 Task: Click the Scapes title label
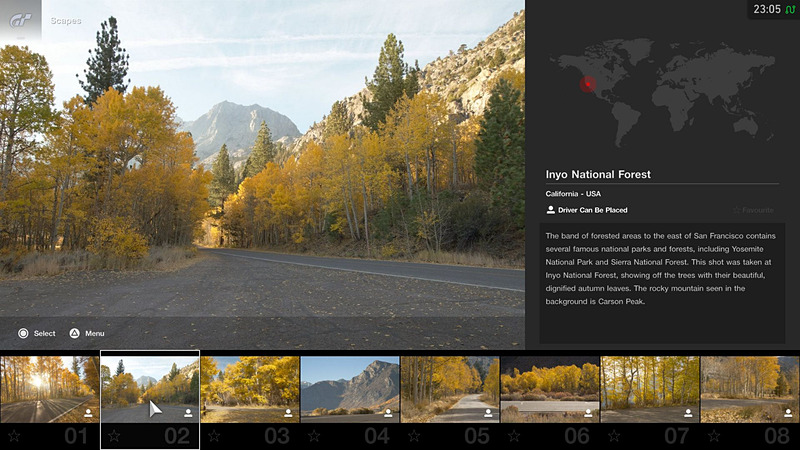66,21
